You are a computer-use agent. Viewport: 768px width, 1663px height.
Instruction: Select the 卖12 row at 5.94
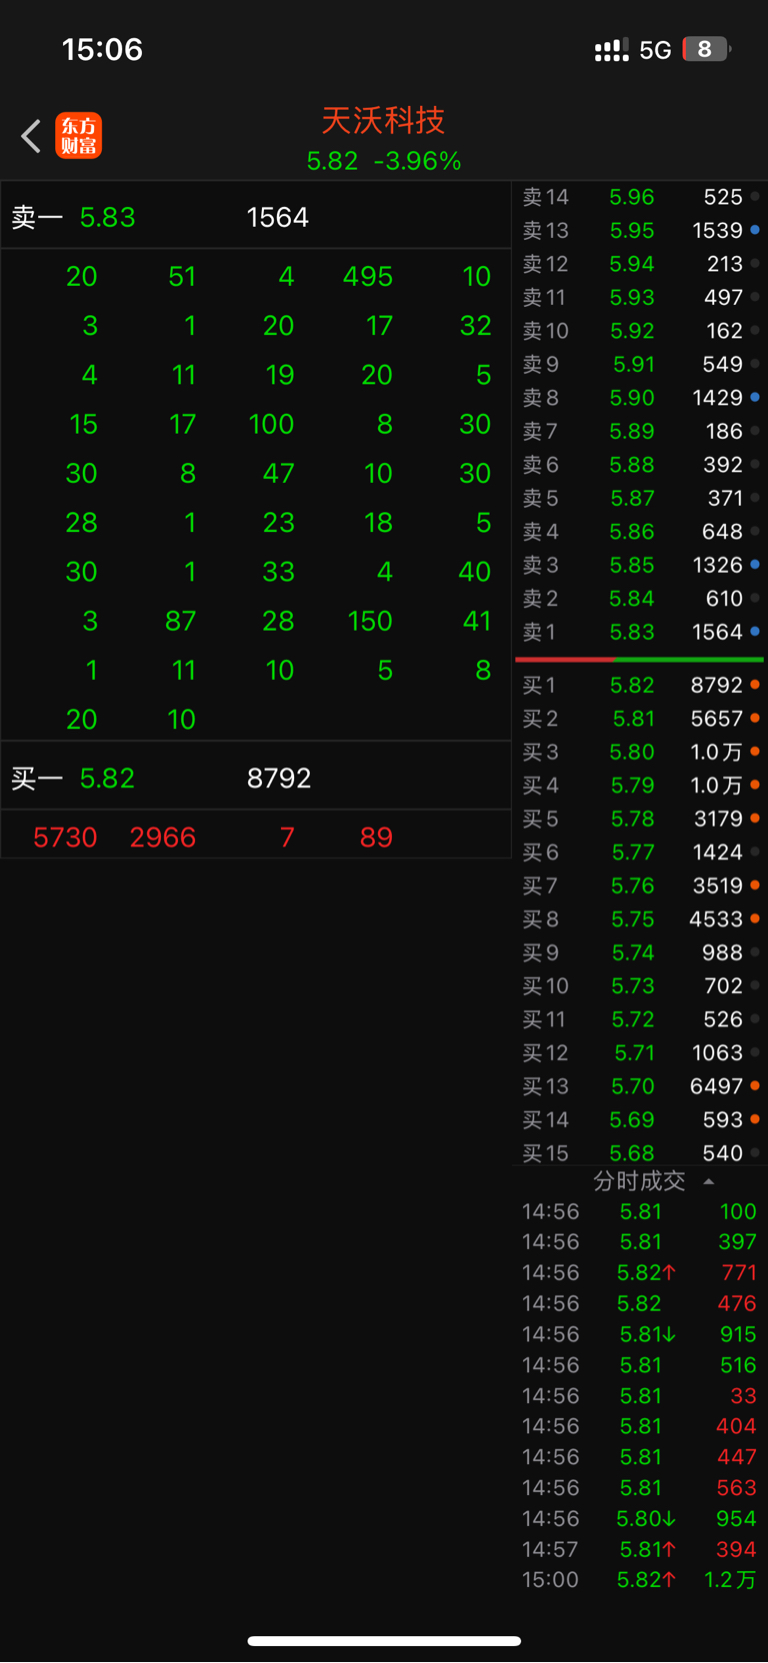click(640, 264)
